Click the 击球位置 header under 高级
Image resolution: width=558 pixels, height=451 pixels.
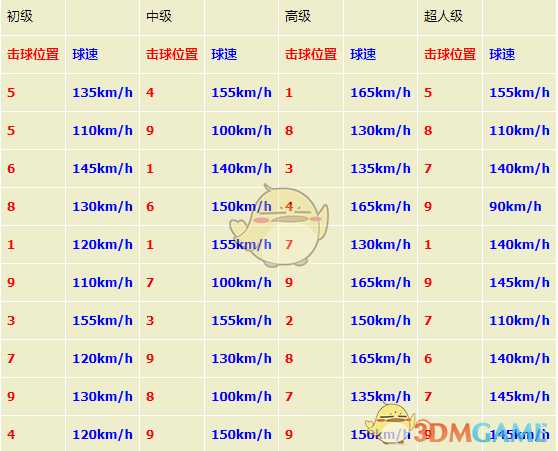[x=311, y=54]
